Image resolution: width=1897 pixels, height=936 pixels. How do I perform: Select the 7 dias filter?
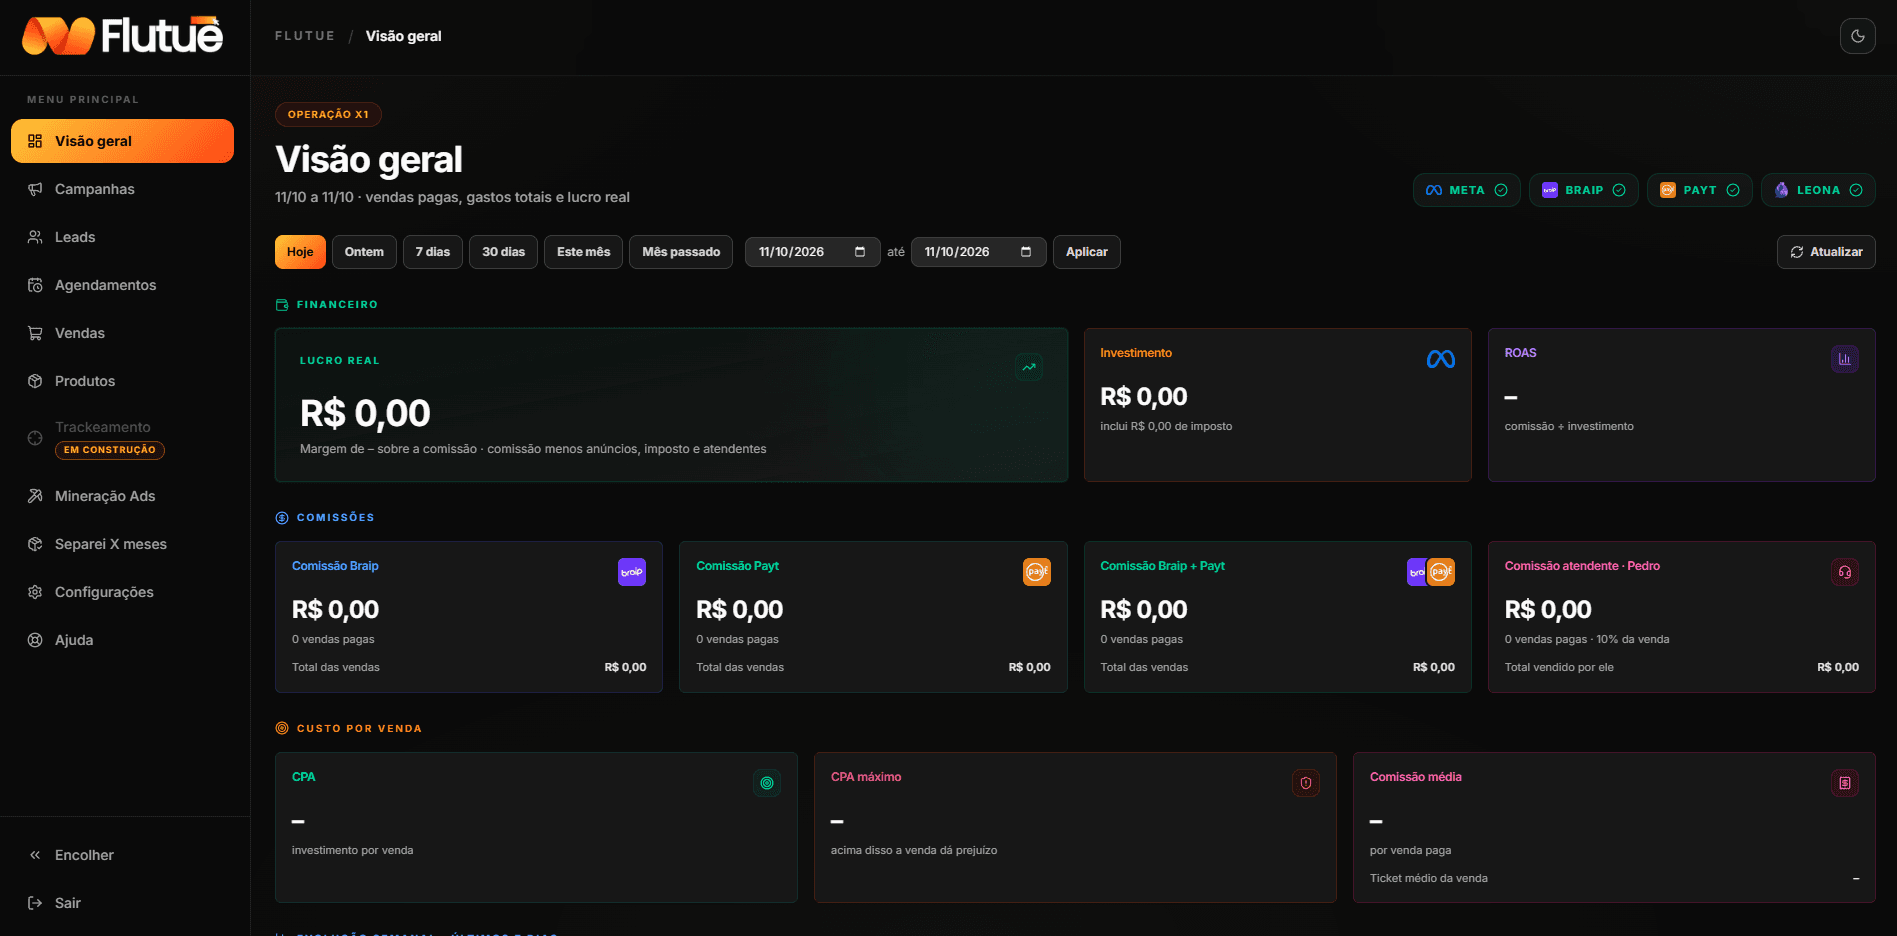pos(433,252)
